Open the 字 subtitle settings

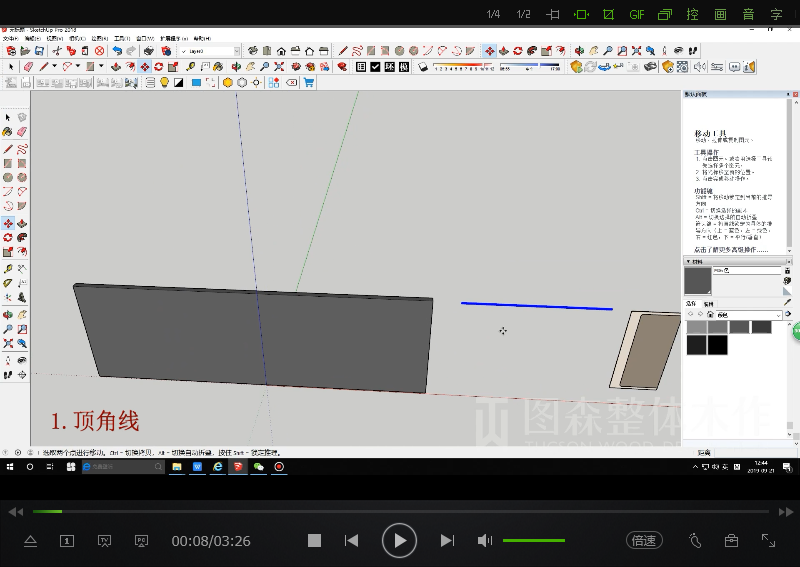click(x=776, y=14)
